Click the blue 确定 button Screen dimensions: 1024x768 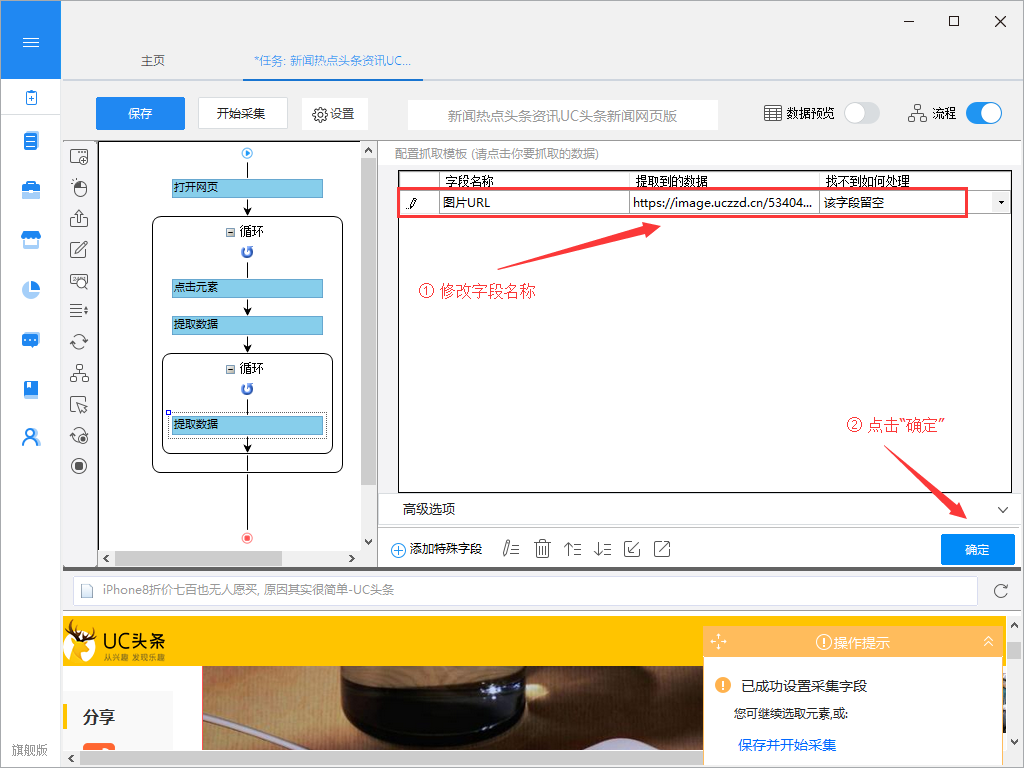[x=977, y=549]
